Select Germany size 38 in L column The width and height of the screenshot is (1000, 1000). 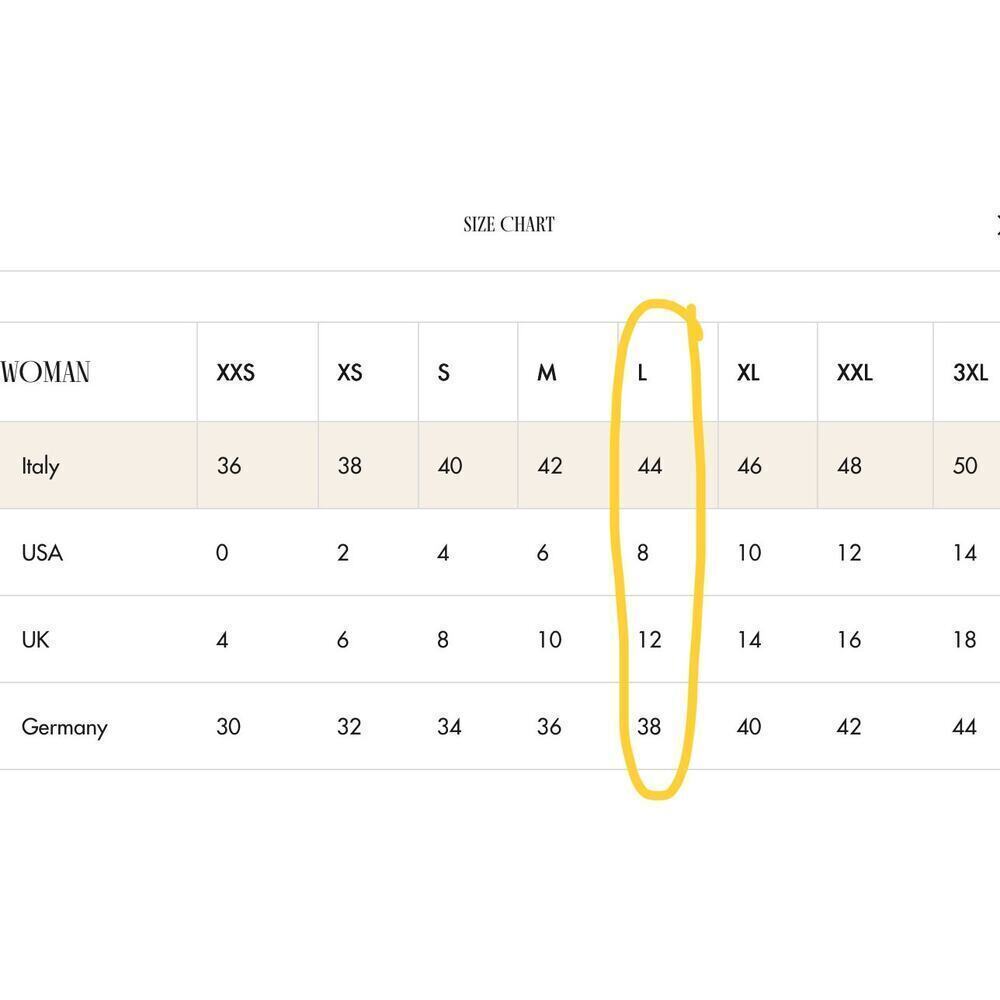point(649,726)
